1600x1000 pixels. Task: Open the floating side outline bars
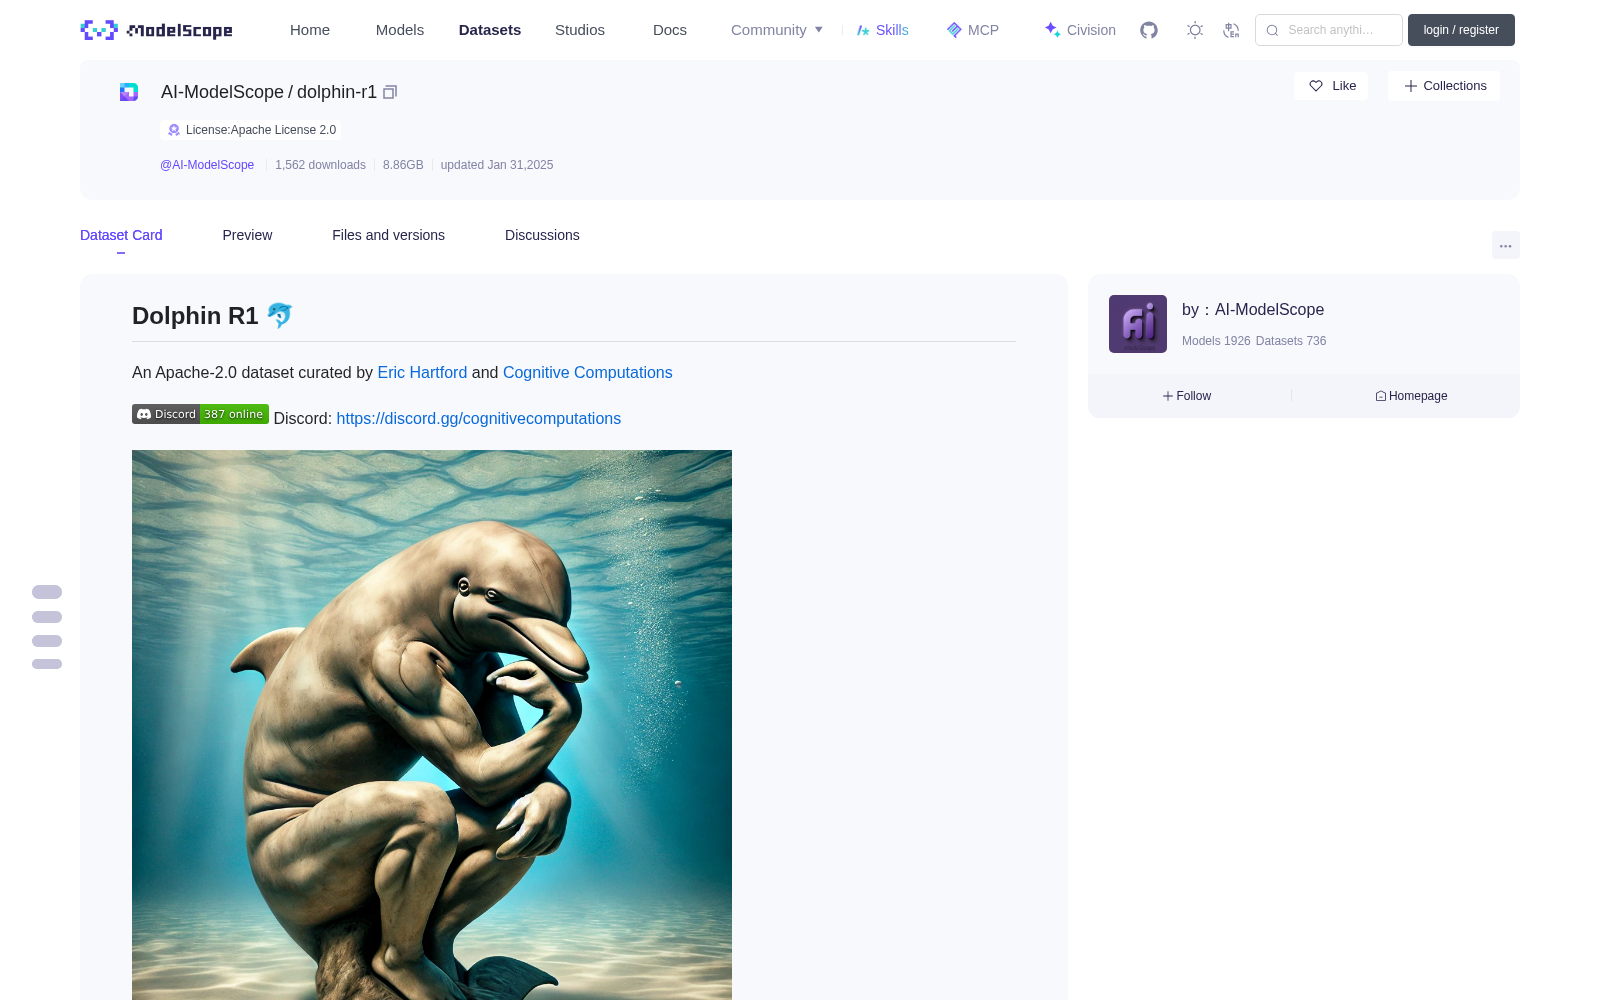pos(47,627)
